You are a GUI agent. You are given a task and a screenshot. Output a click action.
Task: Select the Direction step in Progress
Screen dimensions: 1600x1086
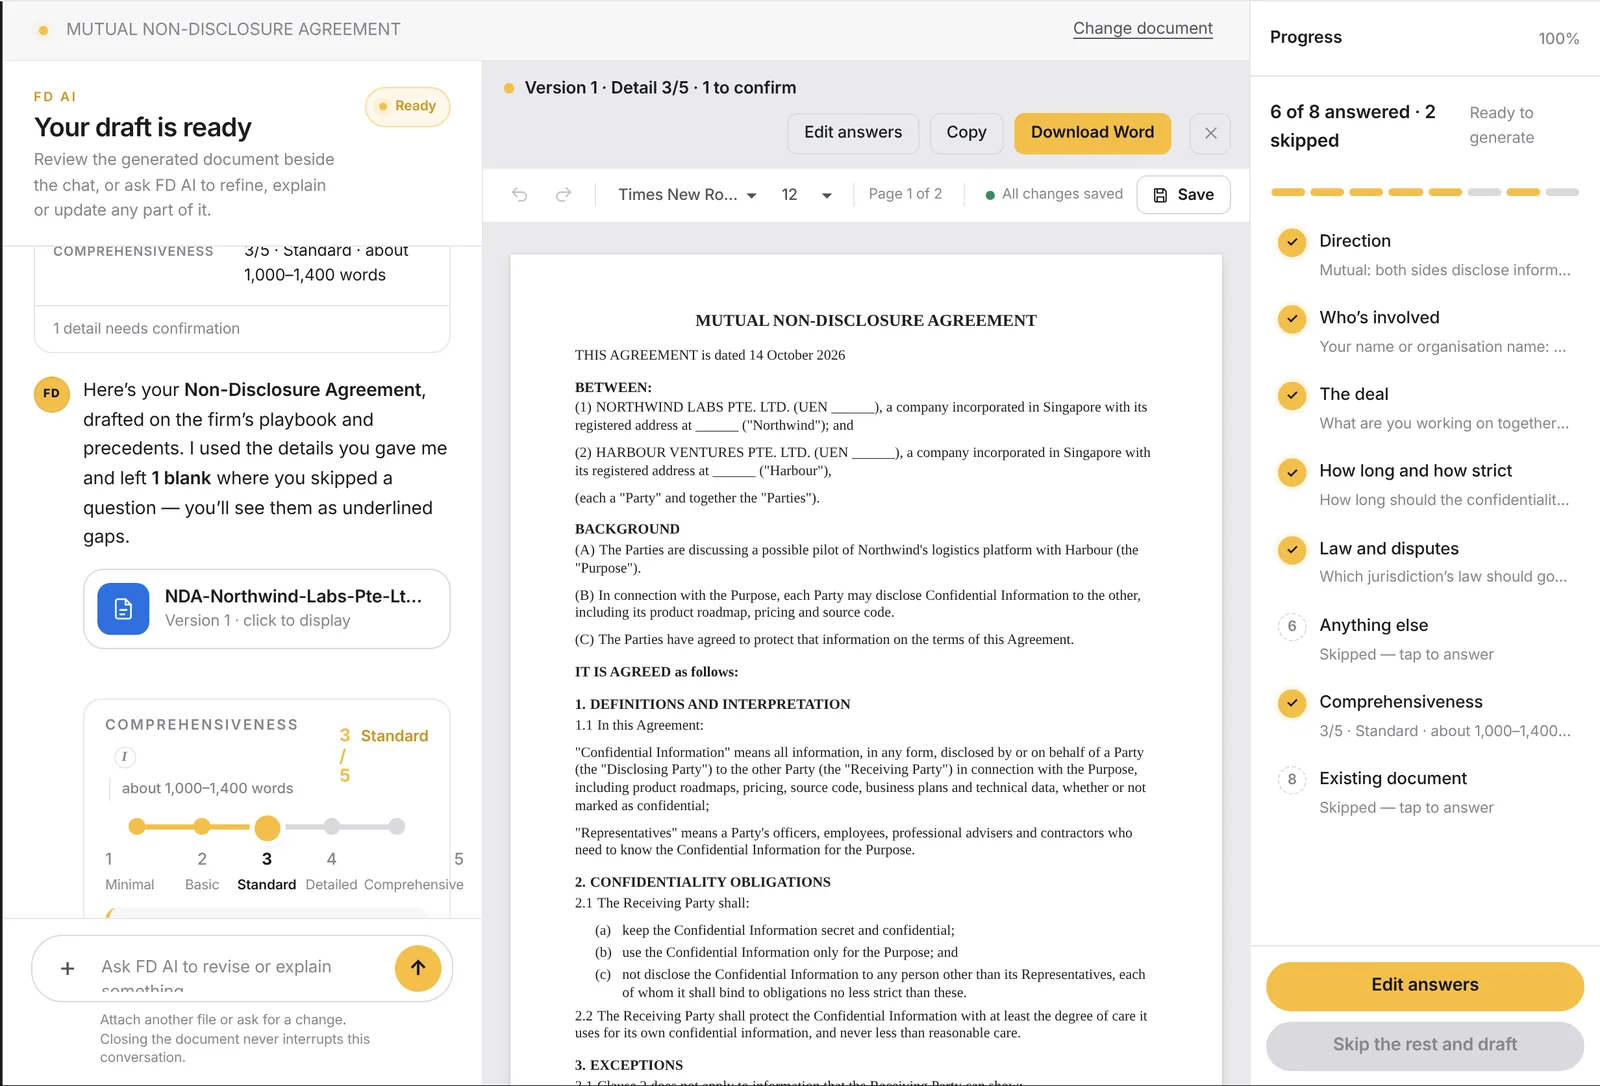pos(1425,255)
